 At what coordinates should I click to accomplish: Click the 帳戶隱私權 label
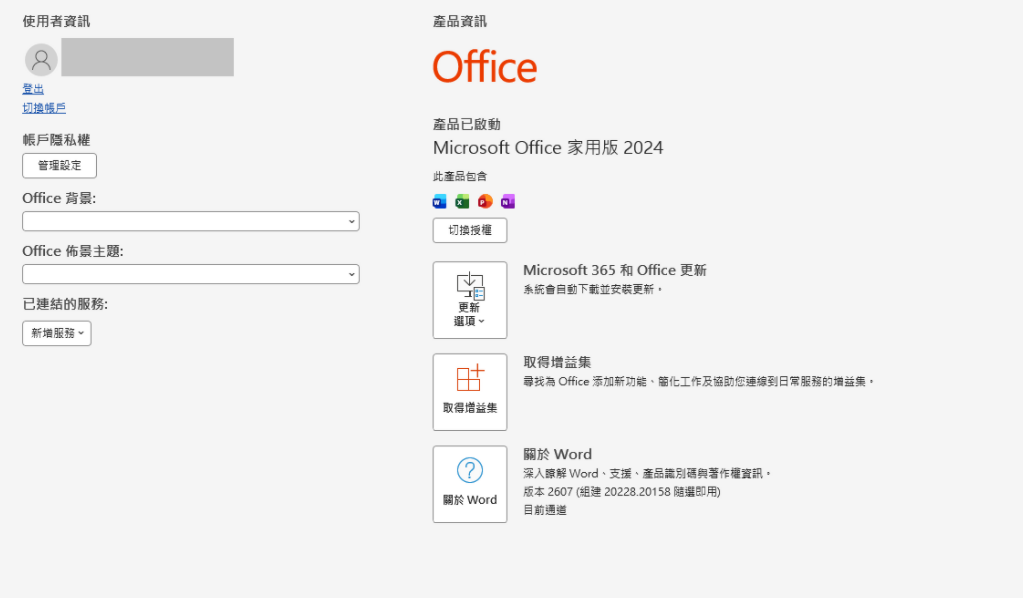(56, 140)
